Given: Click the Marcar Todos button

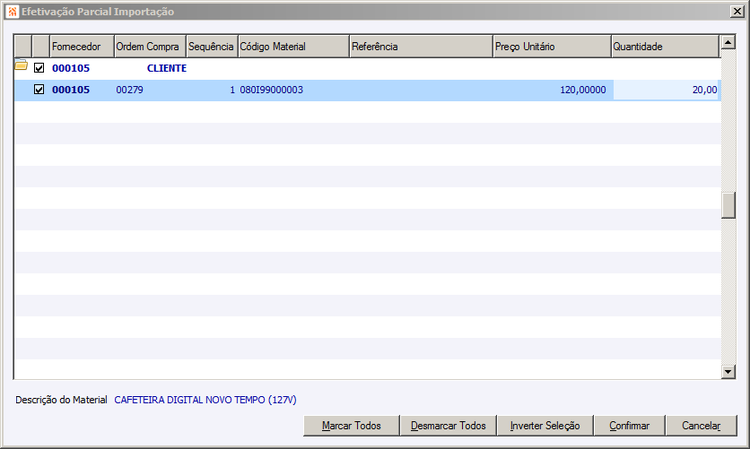Looking at the screenshot, I should click(352, 426).
